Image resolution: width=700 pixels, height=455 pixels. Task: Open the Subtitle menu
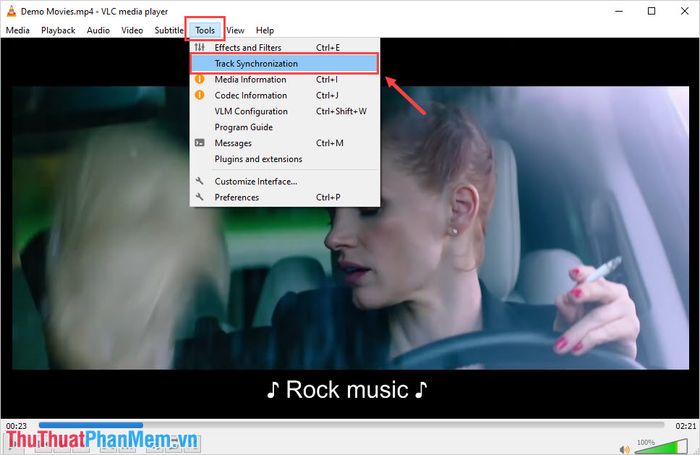click(x=169, y=30)
